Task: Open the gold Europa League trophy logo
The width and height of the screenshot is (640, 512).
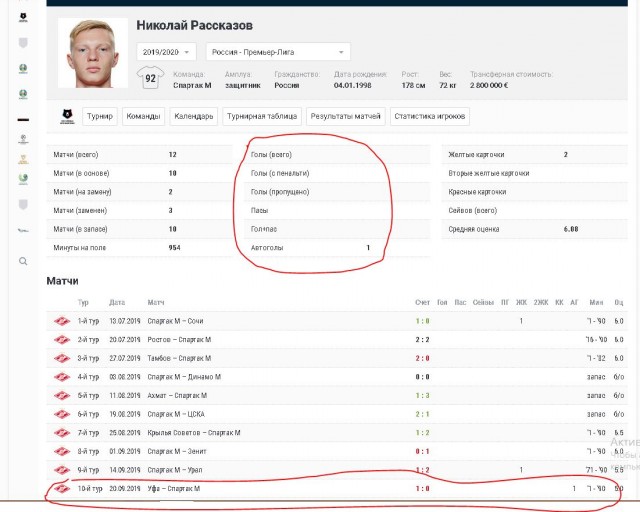Action: pos(23,159)
